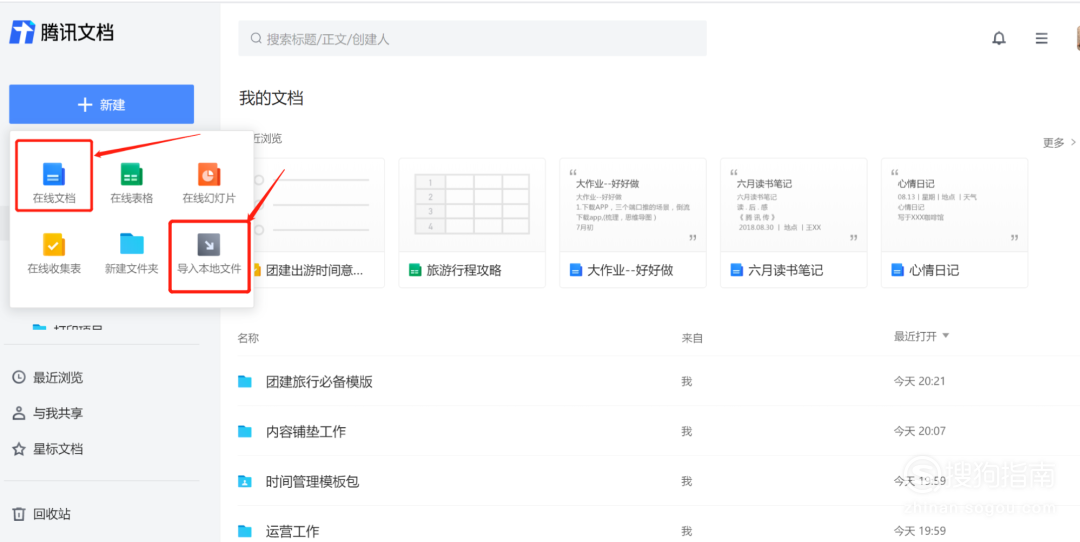Screen dimensions: 1080x542
Task: Open the 时间管理模板包 shared folder
Action: 650,481
